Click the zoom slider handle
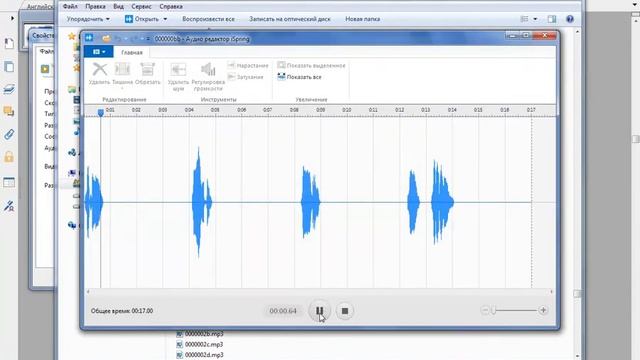640x360 pixels. coord(493,311)
